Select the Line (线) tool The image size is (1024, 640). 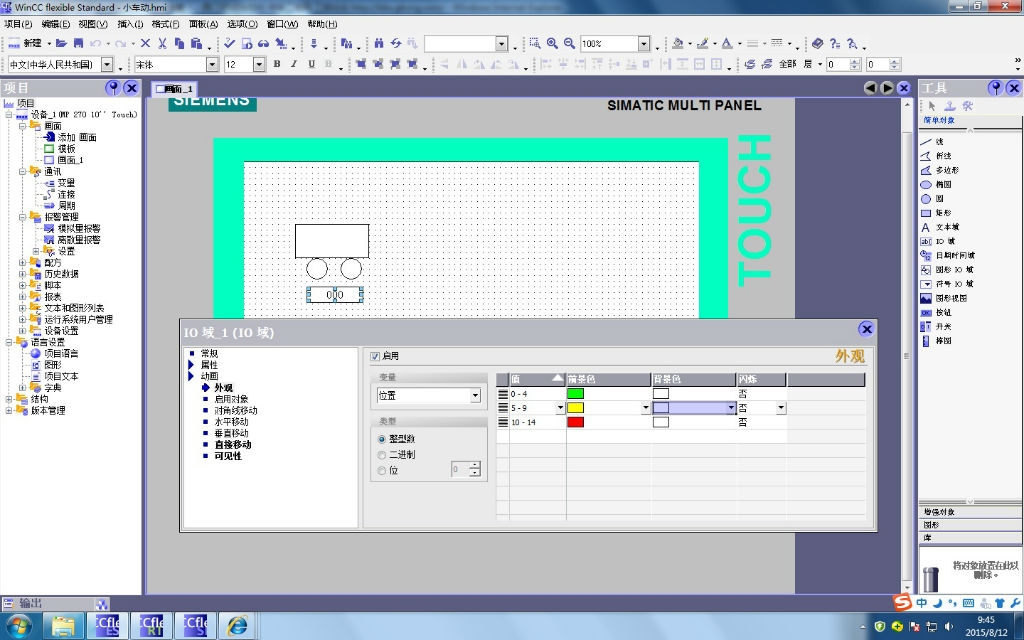tap(932, 142)
